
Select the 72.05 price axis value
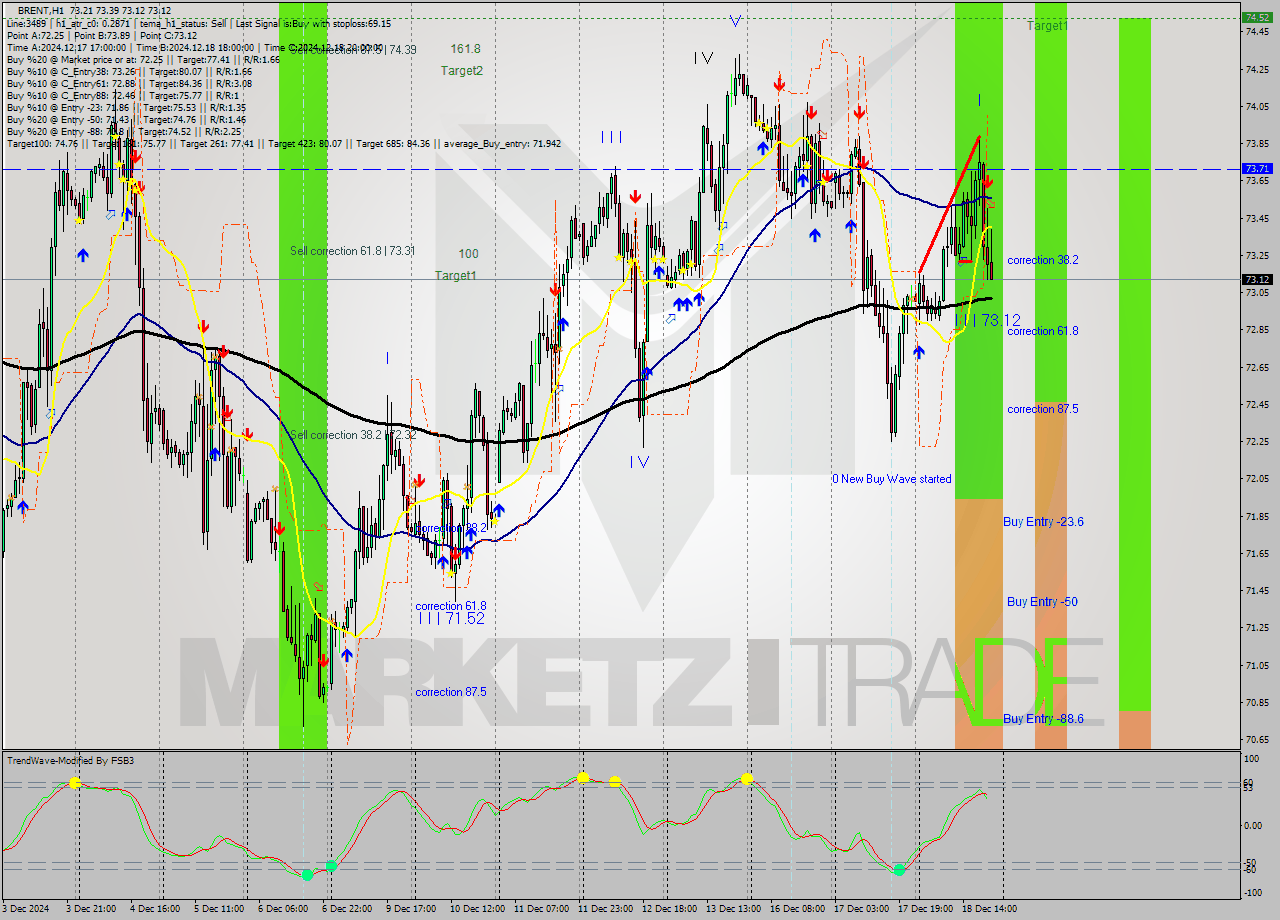(x=1257, y=479)
